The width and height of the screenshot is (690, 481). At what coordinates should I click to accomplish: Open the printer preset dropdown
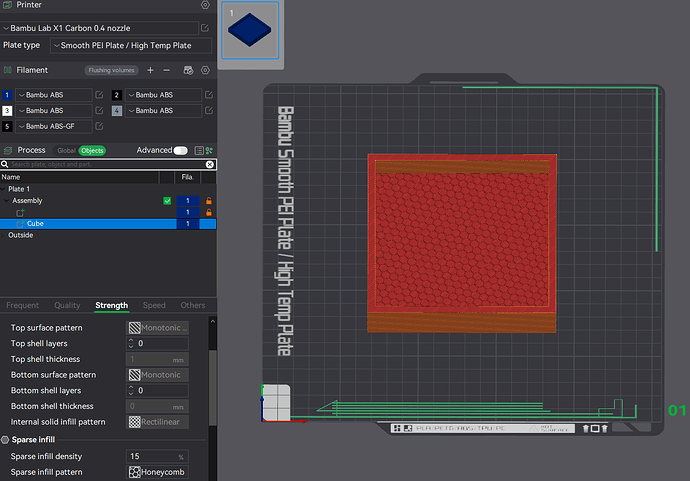tap(100, 28)
